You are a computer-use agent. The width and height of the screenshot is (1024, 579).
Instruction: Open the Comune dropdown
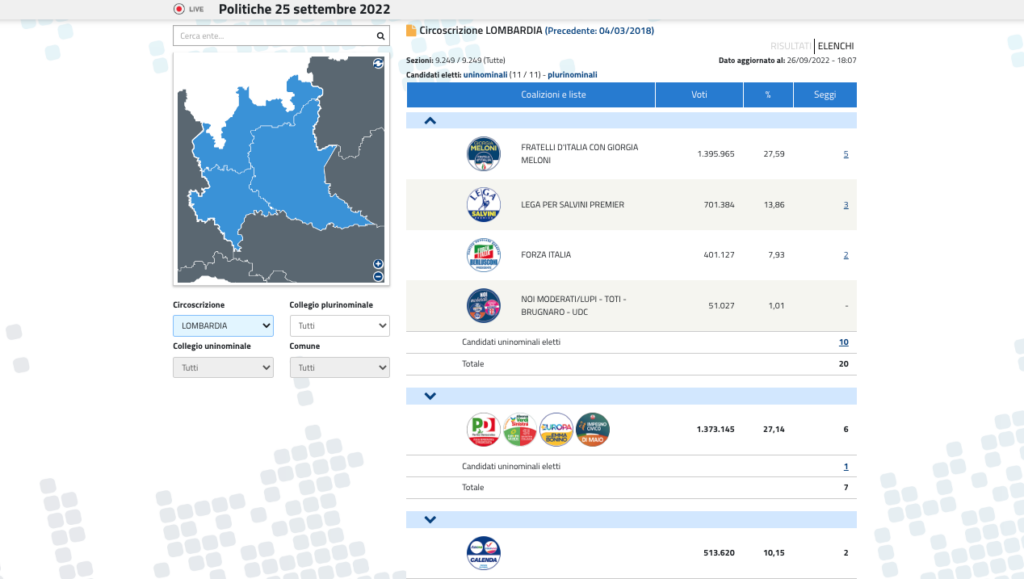click(x=340, y=368)
